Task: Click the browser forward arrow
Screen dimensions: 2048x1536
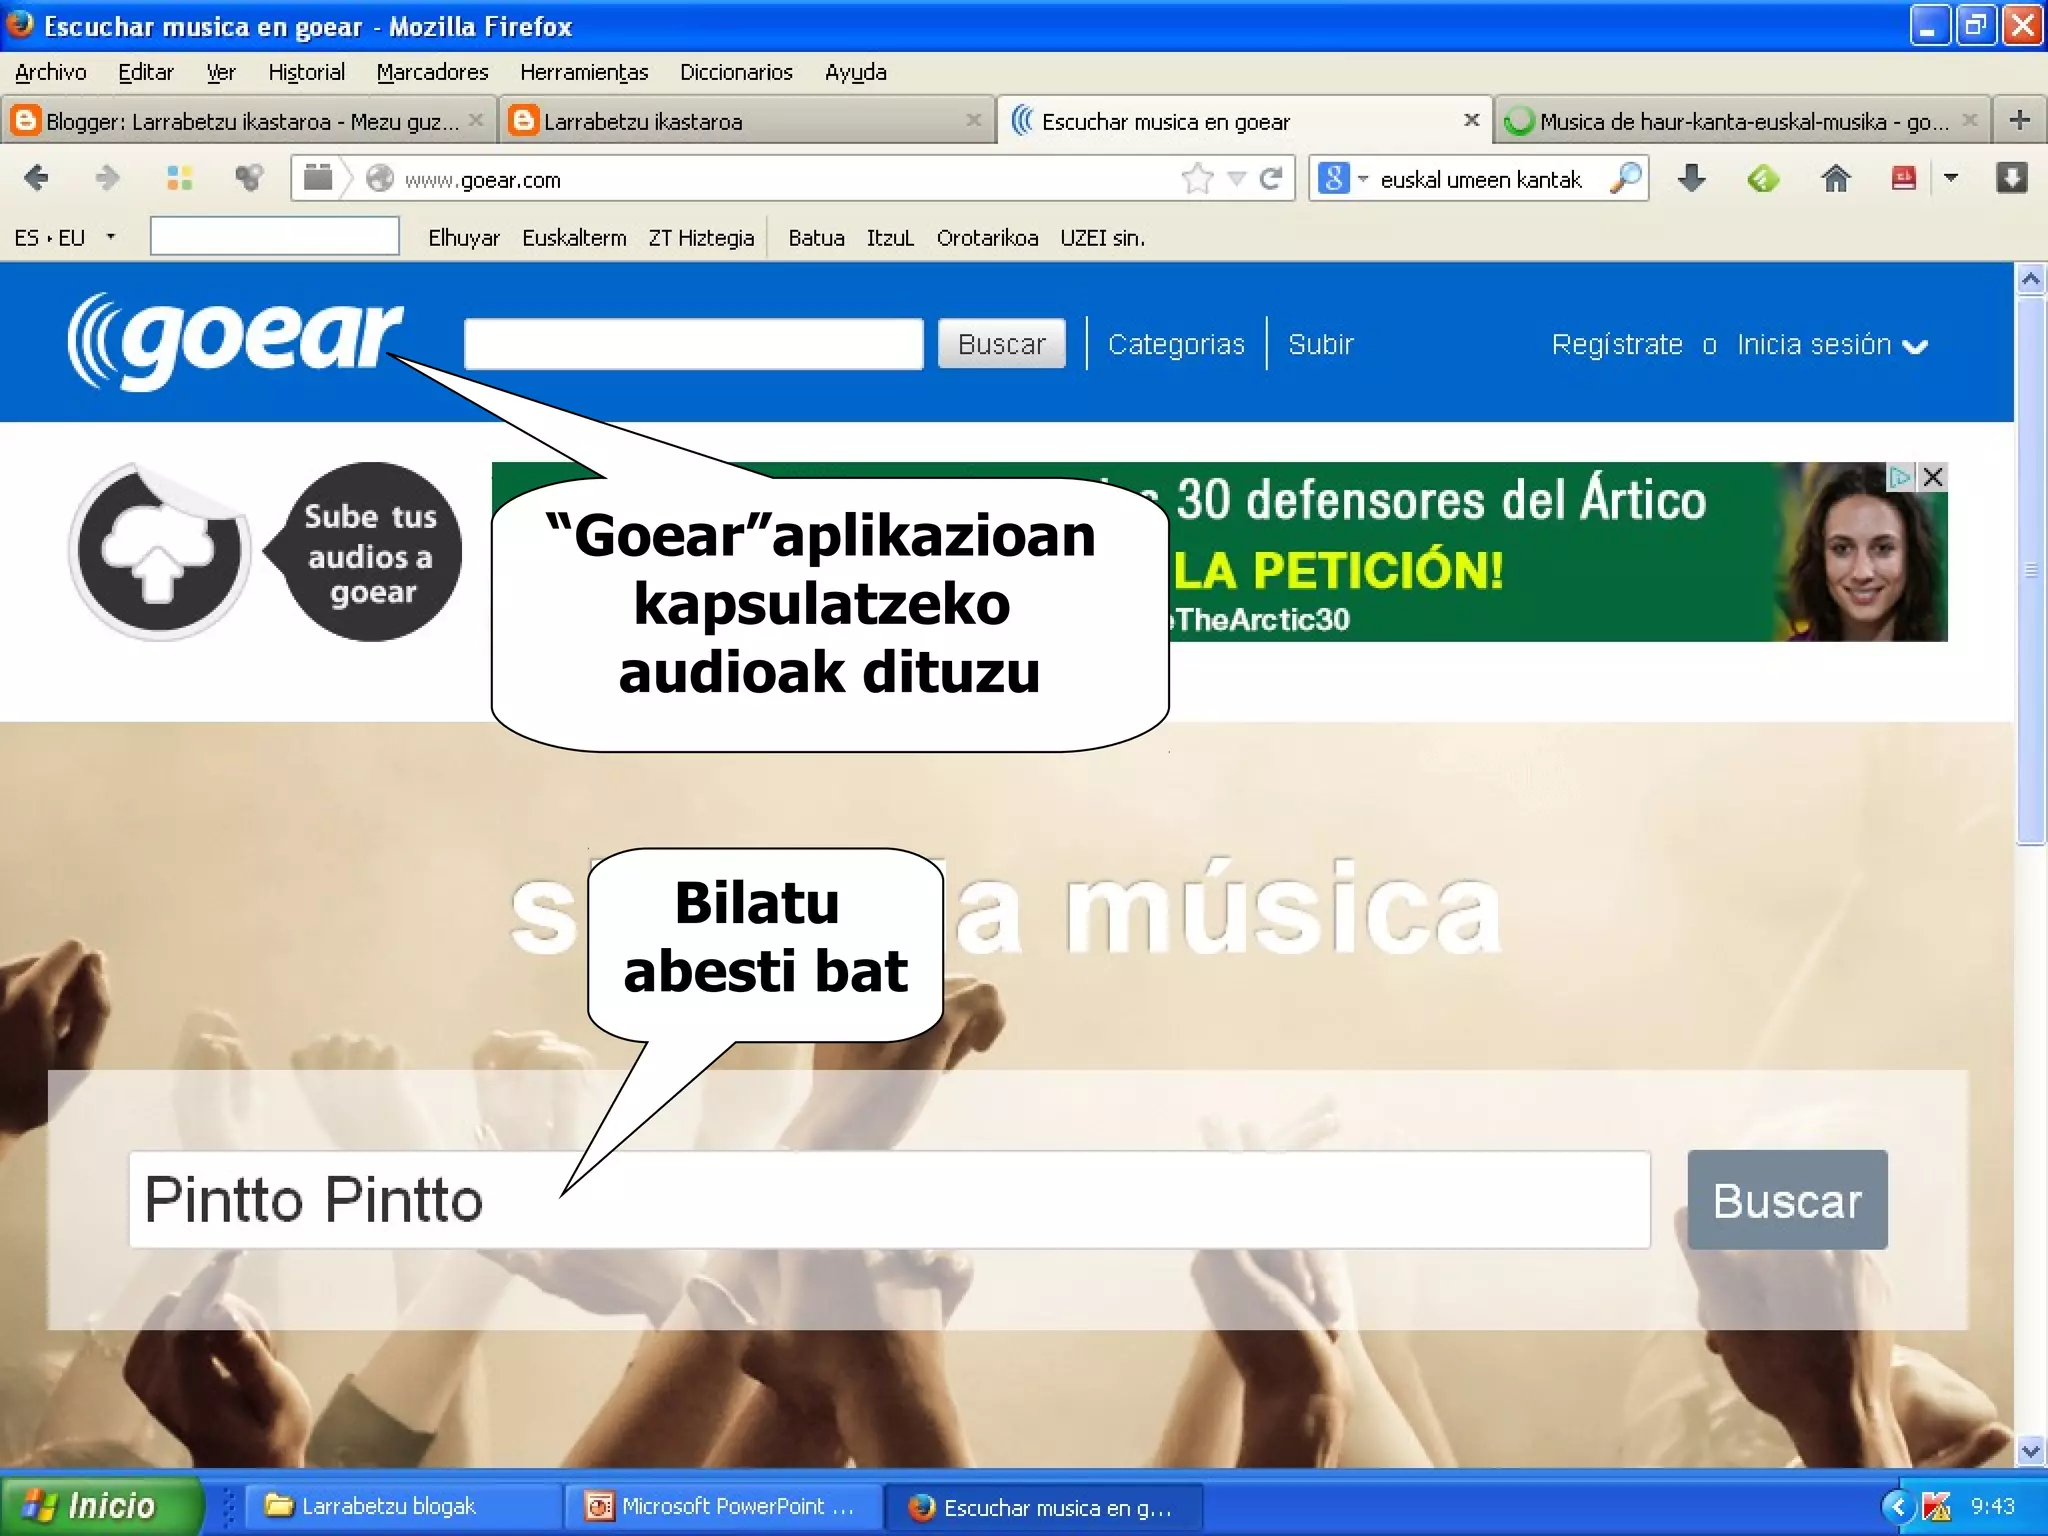Action: [106, 179]
